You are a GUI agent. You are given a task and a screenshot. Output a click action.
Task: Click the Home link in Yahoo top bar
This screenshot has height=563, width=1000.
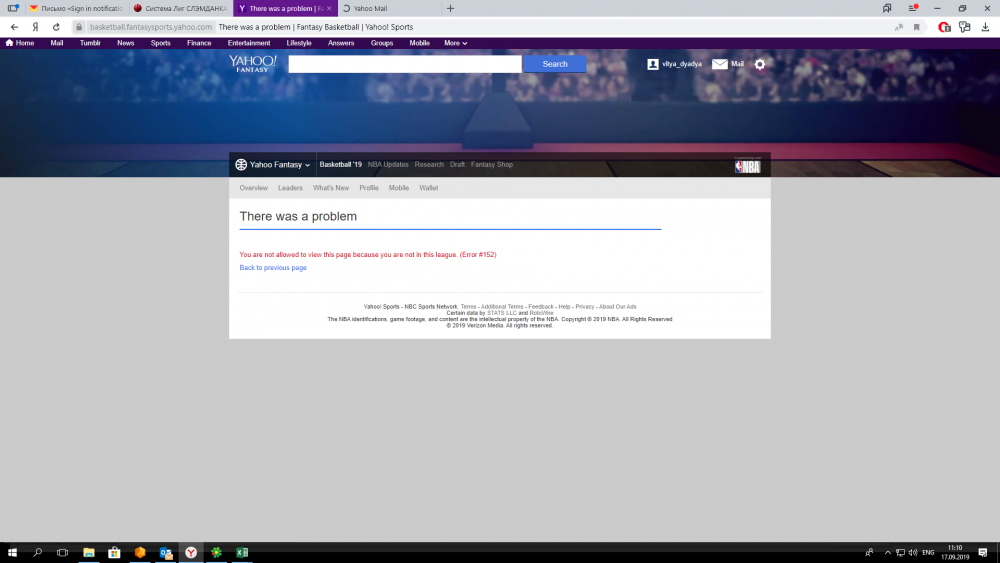(20, 43)
